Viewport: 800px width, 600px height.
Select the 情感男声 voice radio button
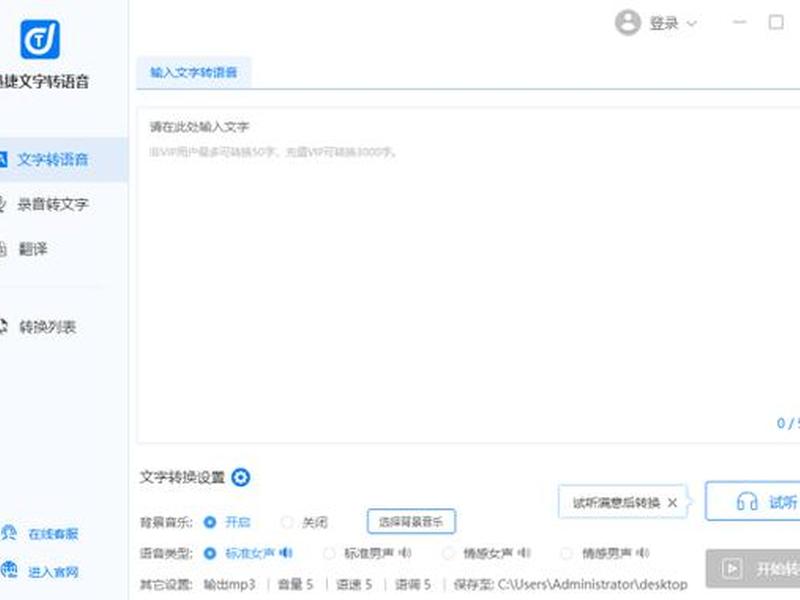point(566,553)
